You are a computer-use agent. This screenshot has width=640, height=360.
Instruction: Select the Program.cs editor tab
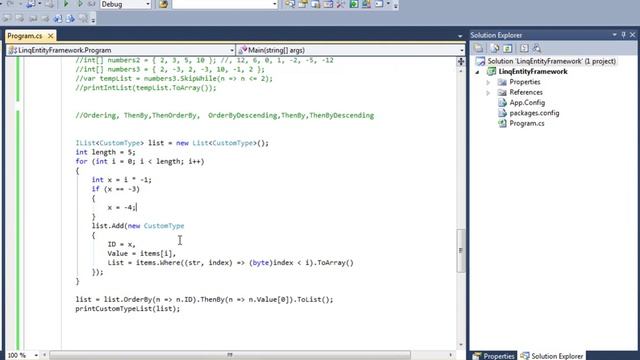point(24,36)
